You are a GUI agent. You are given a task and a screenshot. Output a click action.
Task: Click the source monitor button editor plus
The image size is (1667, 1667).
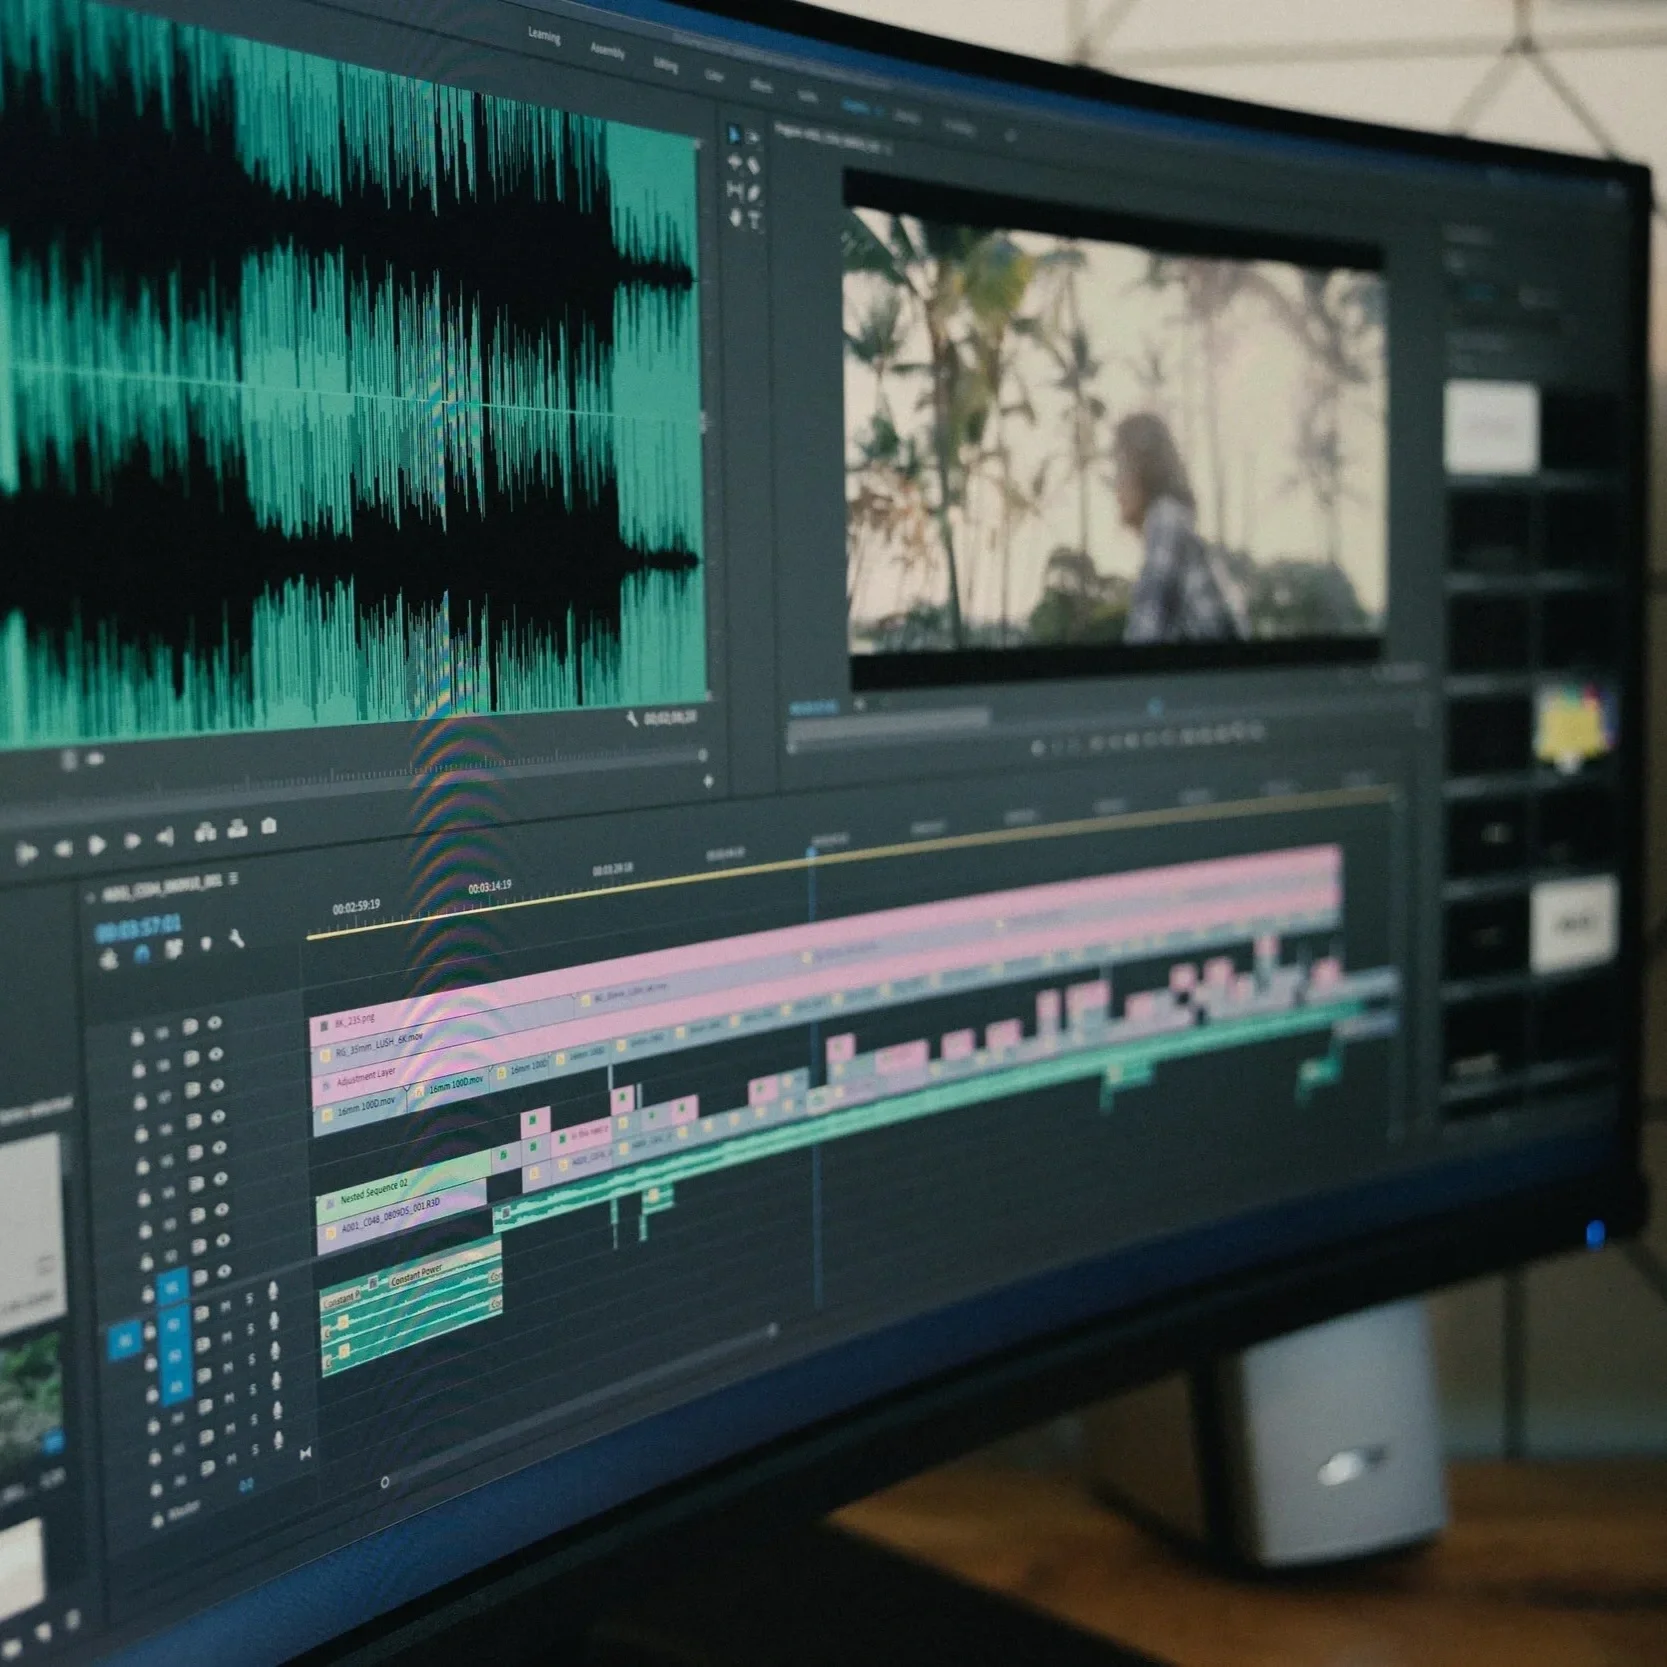[x=708, y=781]
